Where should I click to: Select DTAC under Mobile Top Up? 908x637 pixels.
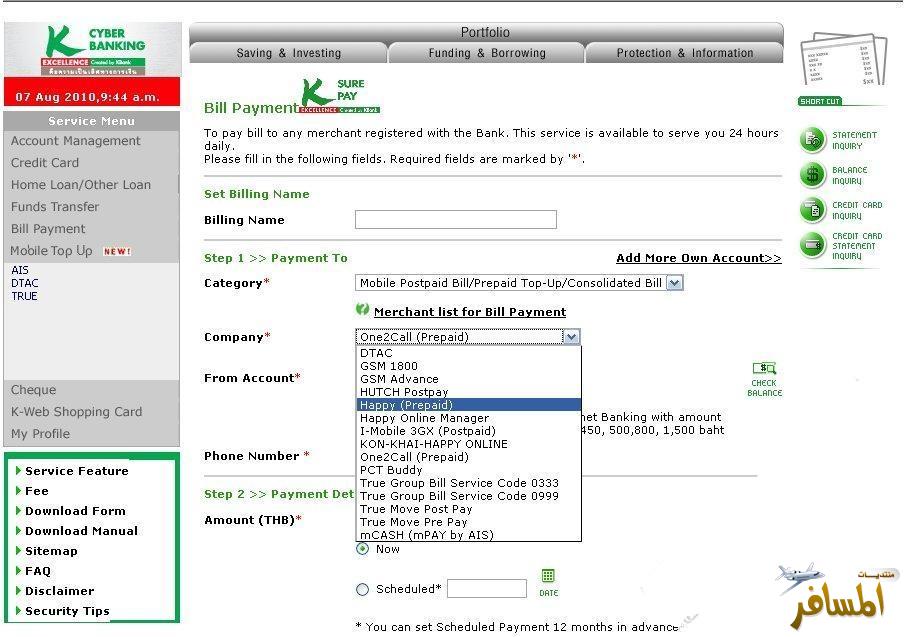tap(25, 283)
